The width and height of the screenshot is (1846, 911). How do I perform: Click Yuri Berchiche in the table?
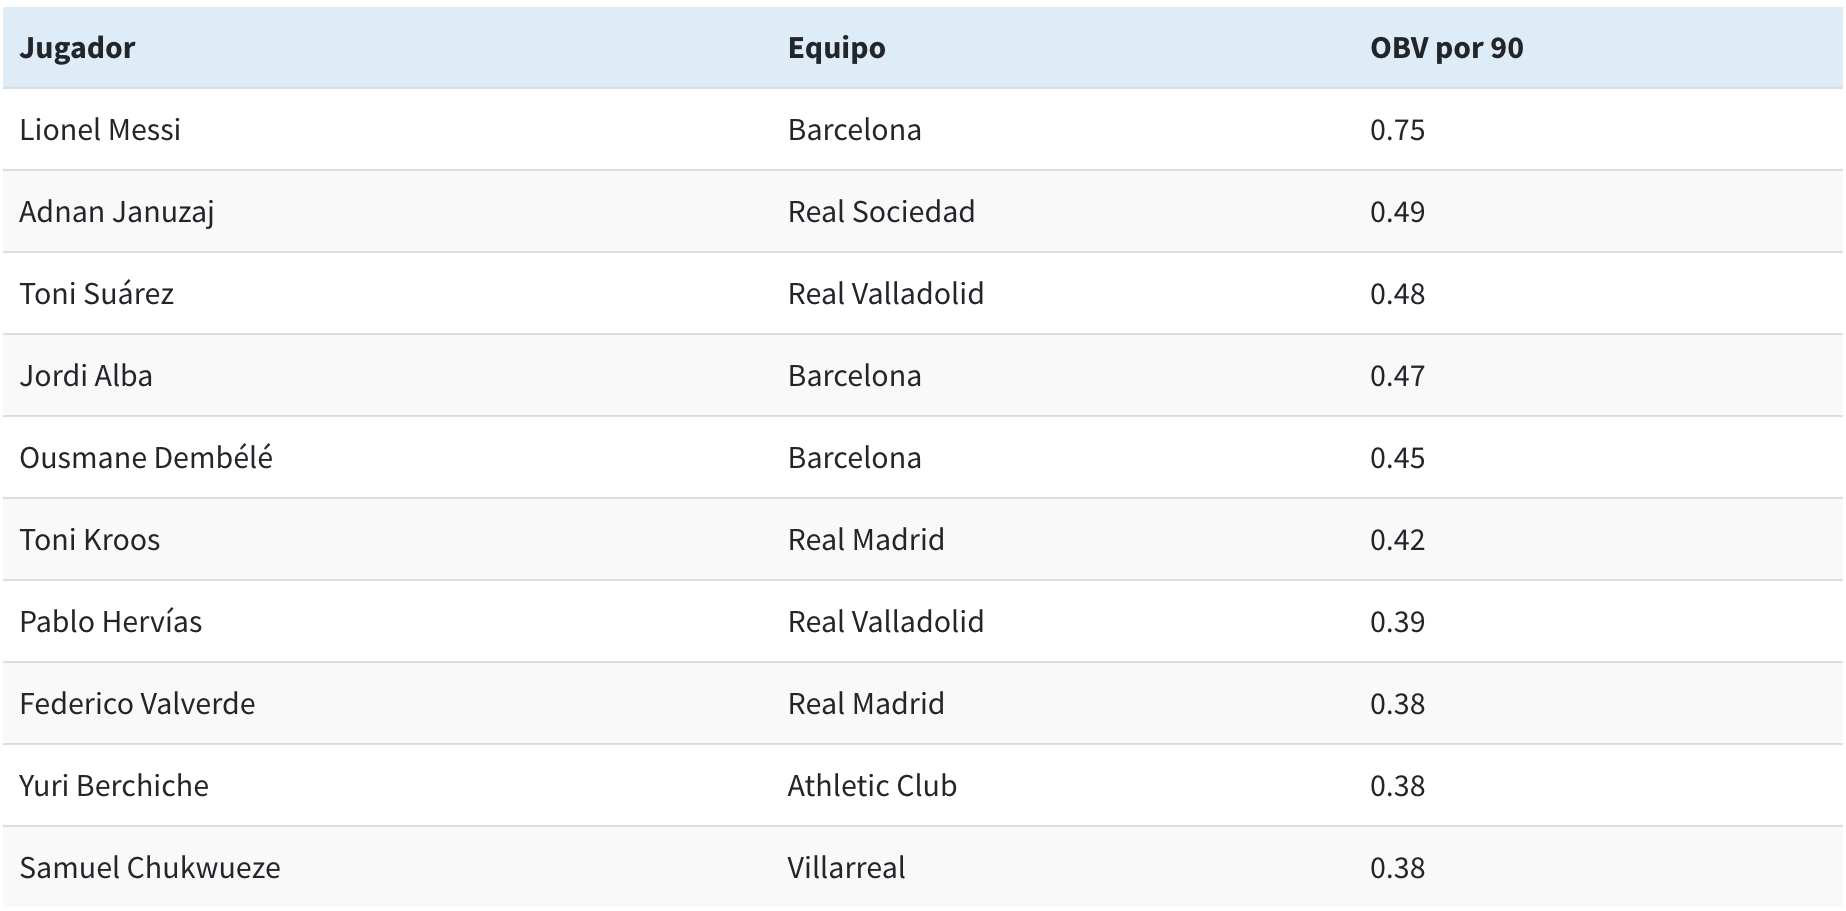pos(114,786)
